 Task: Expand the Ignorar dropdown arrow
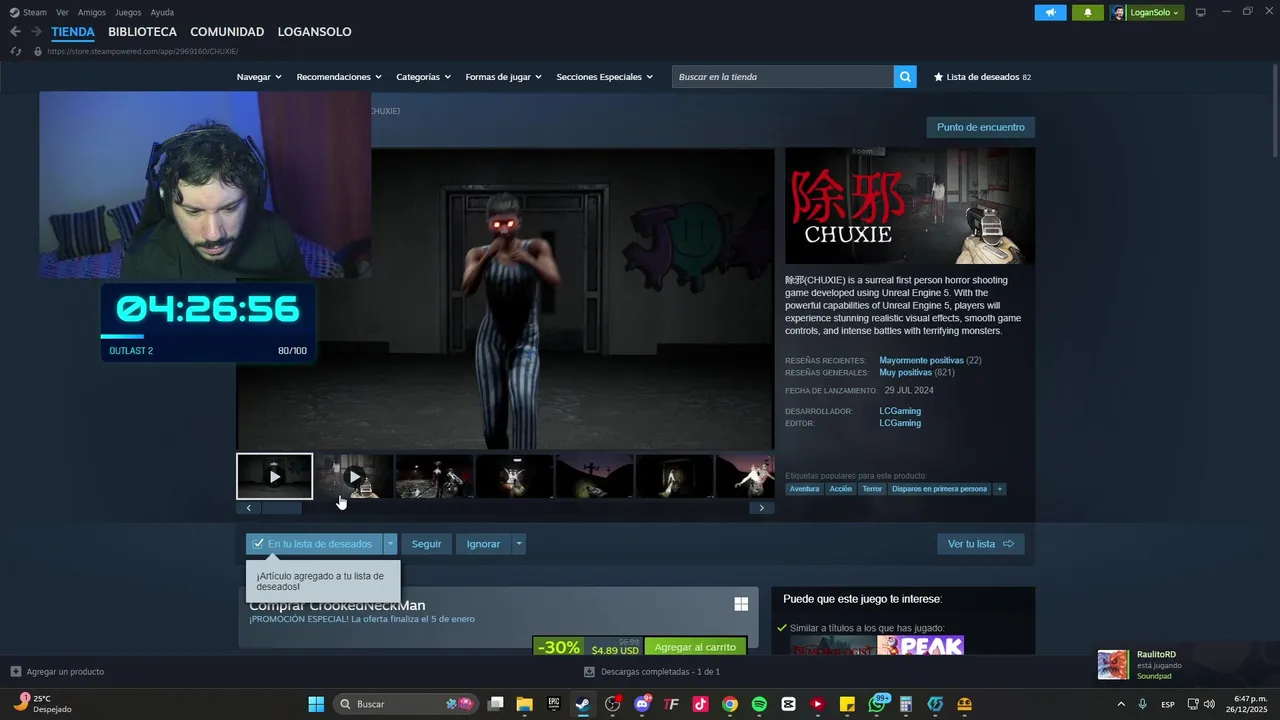click(518, 544)
